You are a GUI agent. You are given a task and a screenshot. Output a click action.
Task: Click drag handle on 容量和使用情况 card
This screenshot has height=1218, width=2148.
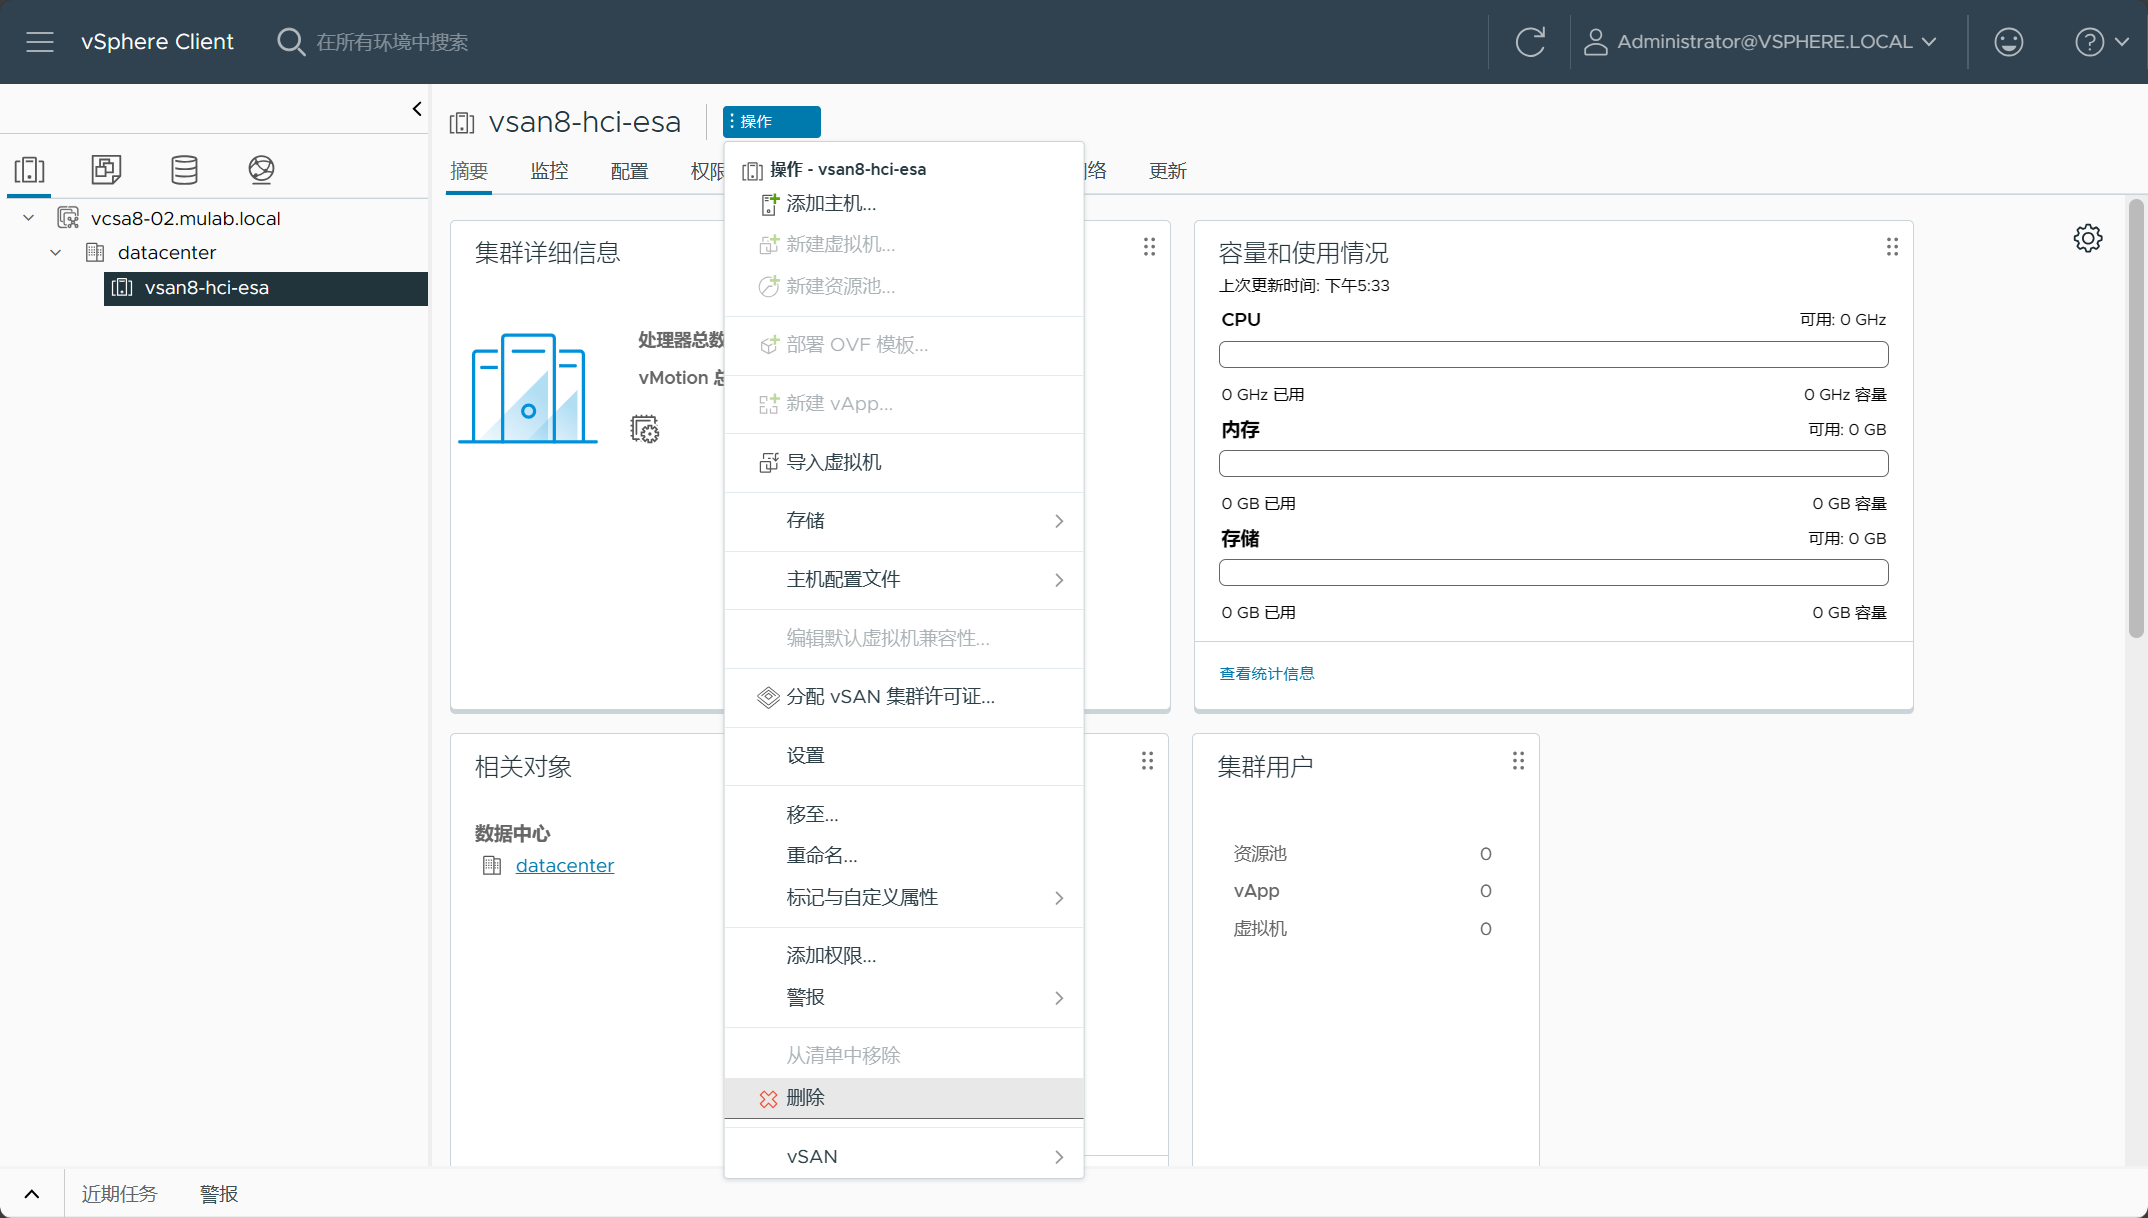coord(1892,247)
